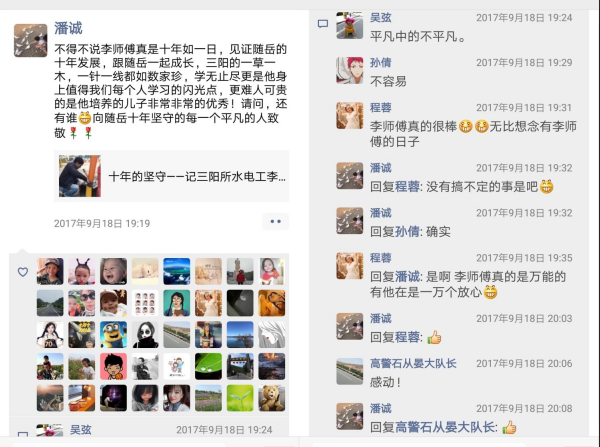This screenshot has width=600, height=447.
Task: Click commenter name 吴弦 in right panel
Action: pyautogui.click(x=381, y=17)
